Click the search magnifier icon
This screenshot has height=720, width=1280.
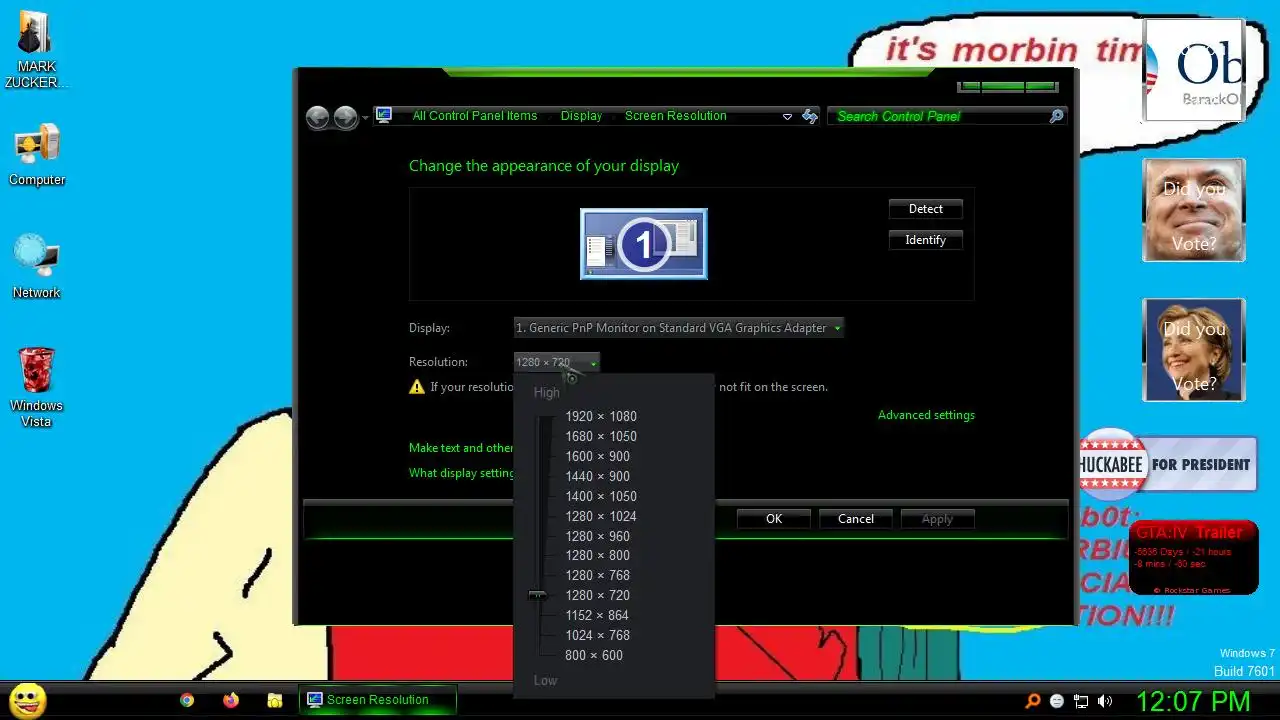coord(1056,117)
